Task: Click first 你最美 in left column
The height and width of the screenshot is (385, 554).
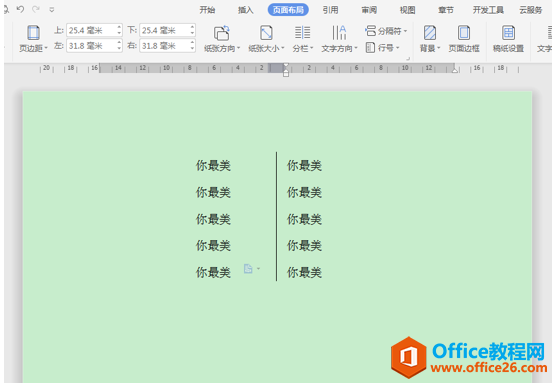Action: click(213, 166)
